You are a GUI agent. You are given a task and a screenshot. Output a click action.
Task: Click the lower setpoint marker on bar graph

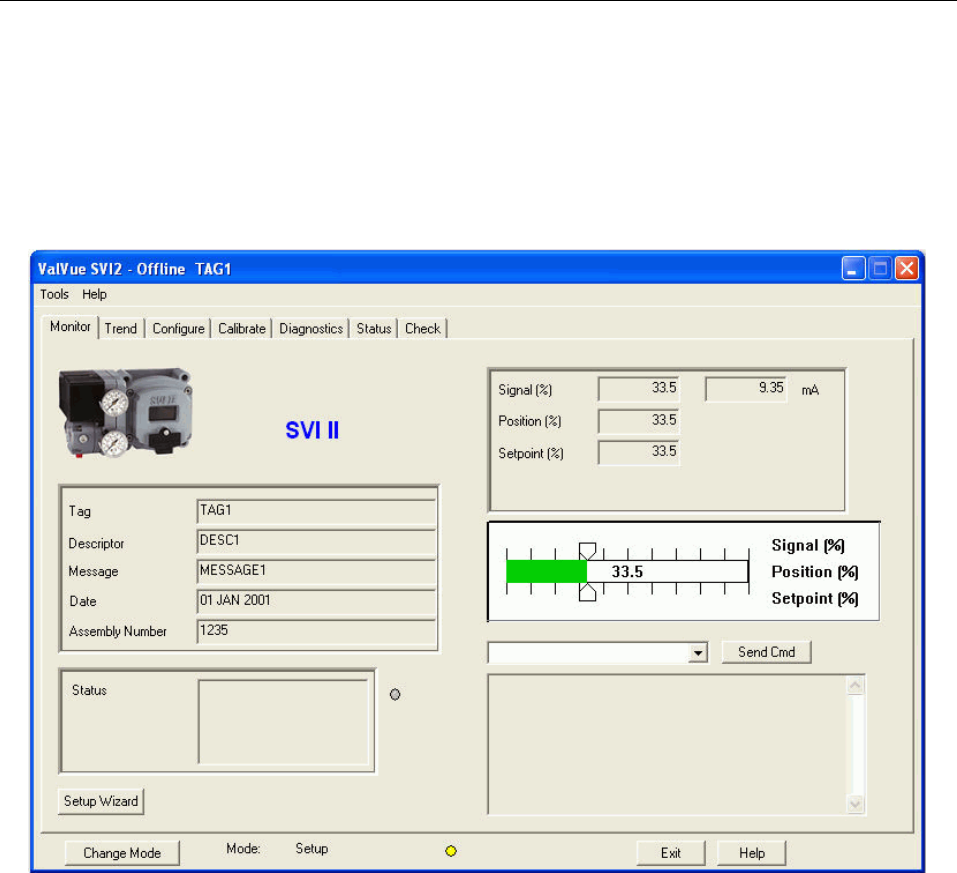pos(587,592)
